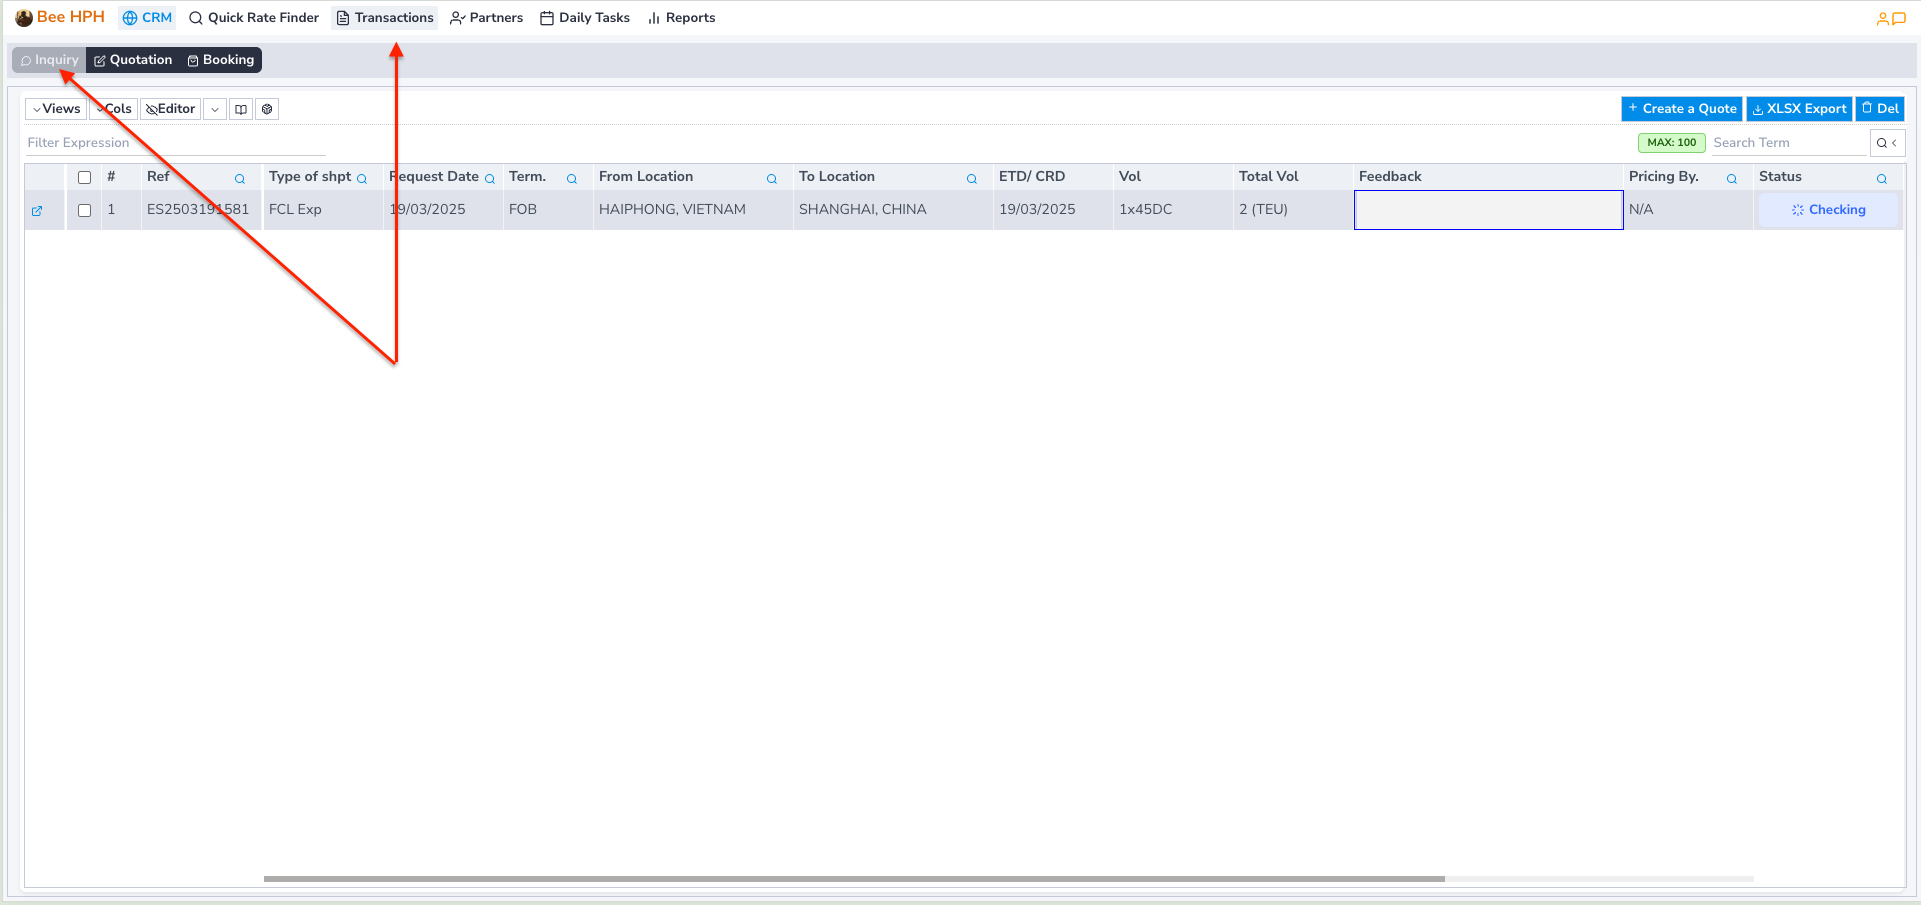Expand the Views dropdown
The image size is (1921, 905).
click(54, 108)
